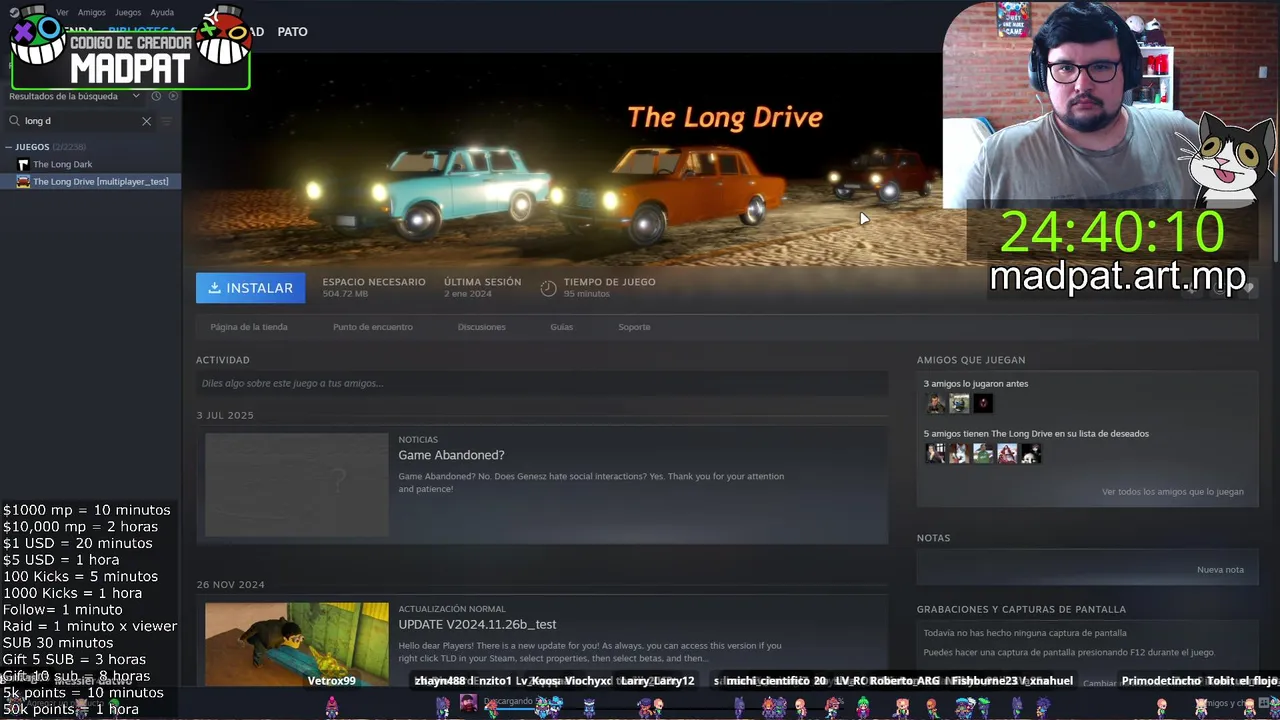Click the '26 NOV 2024' date heading
1280x720 pixels.
[230, 584]
